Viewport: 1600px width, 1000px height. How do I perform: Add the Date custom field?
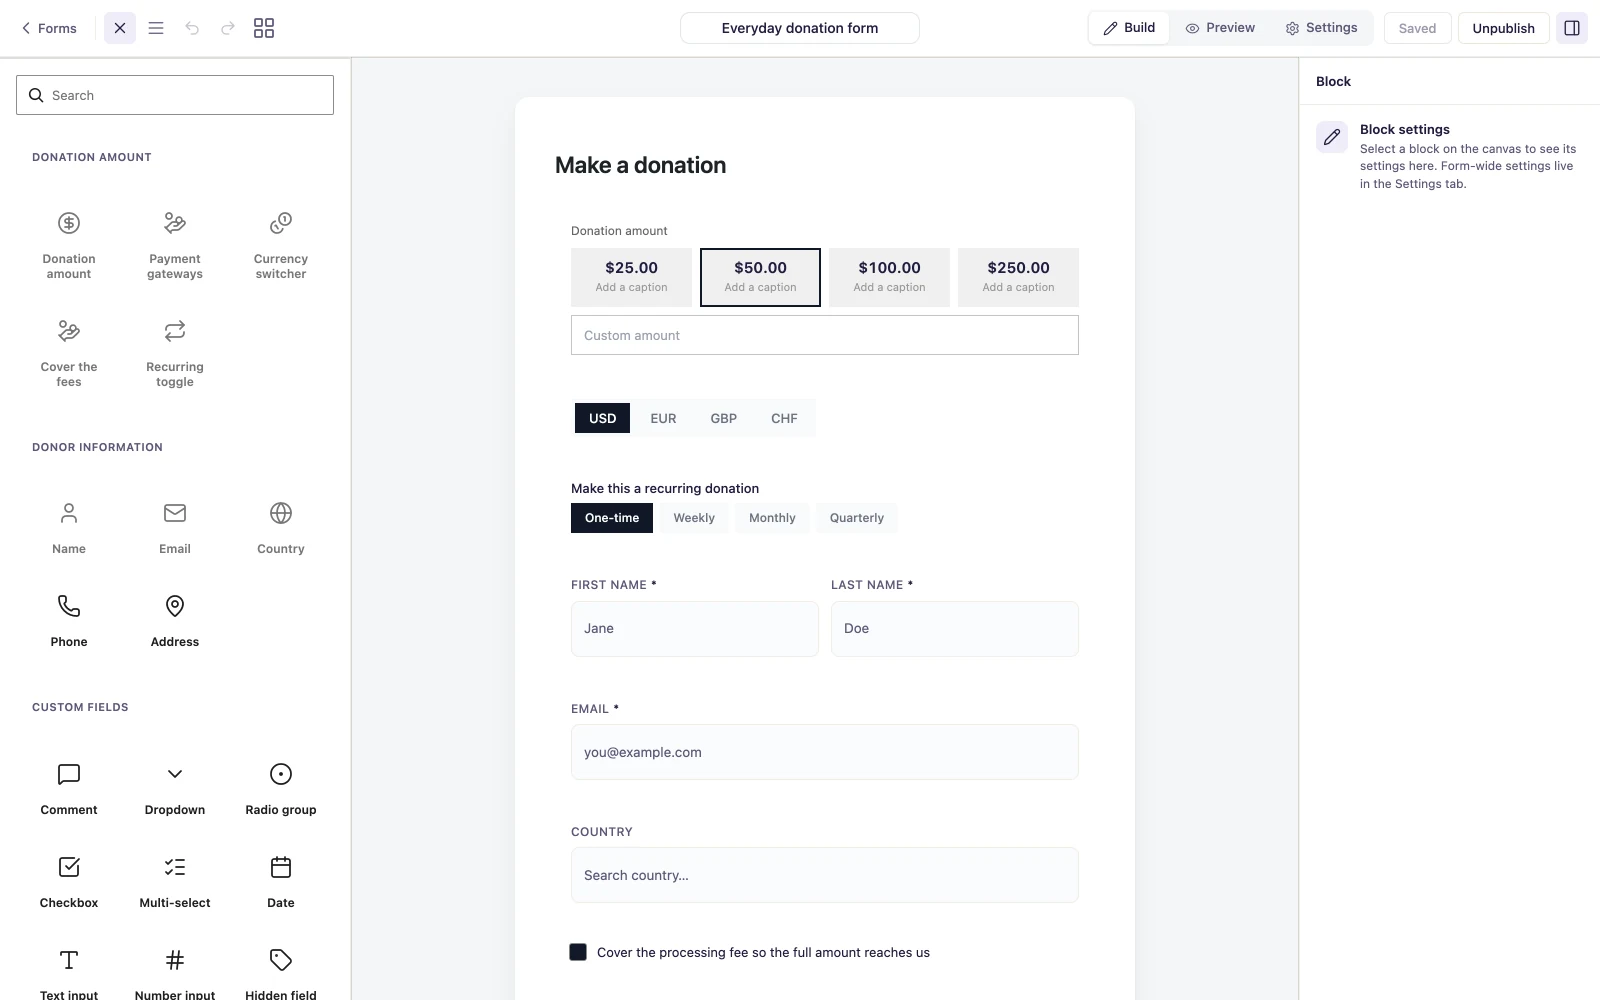(281, 882)
